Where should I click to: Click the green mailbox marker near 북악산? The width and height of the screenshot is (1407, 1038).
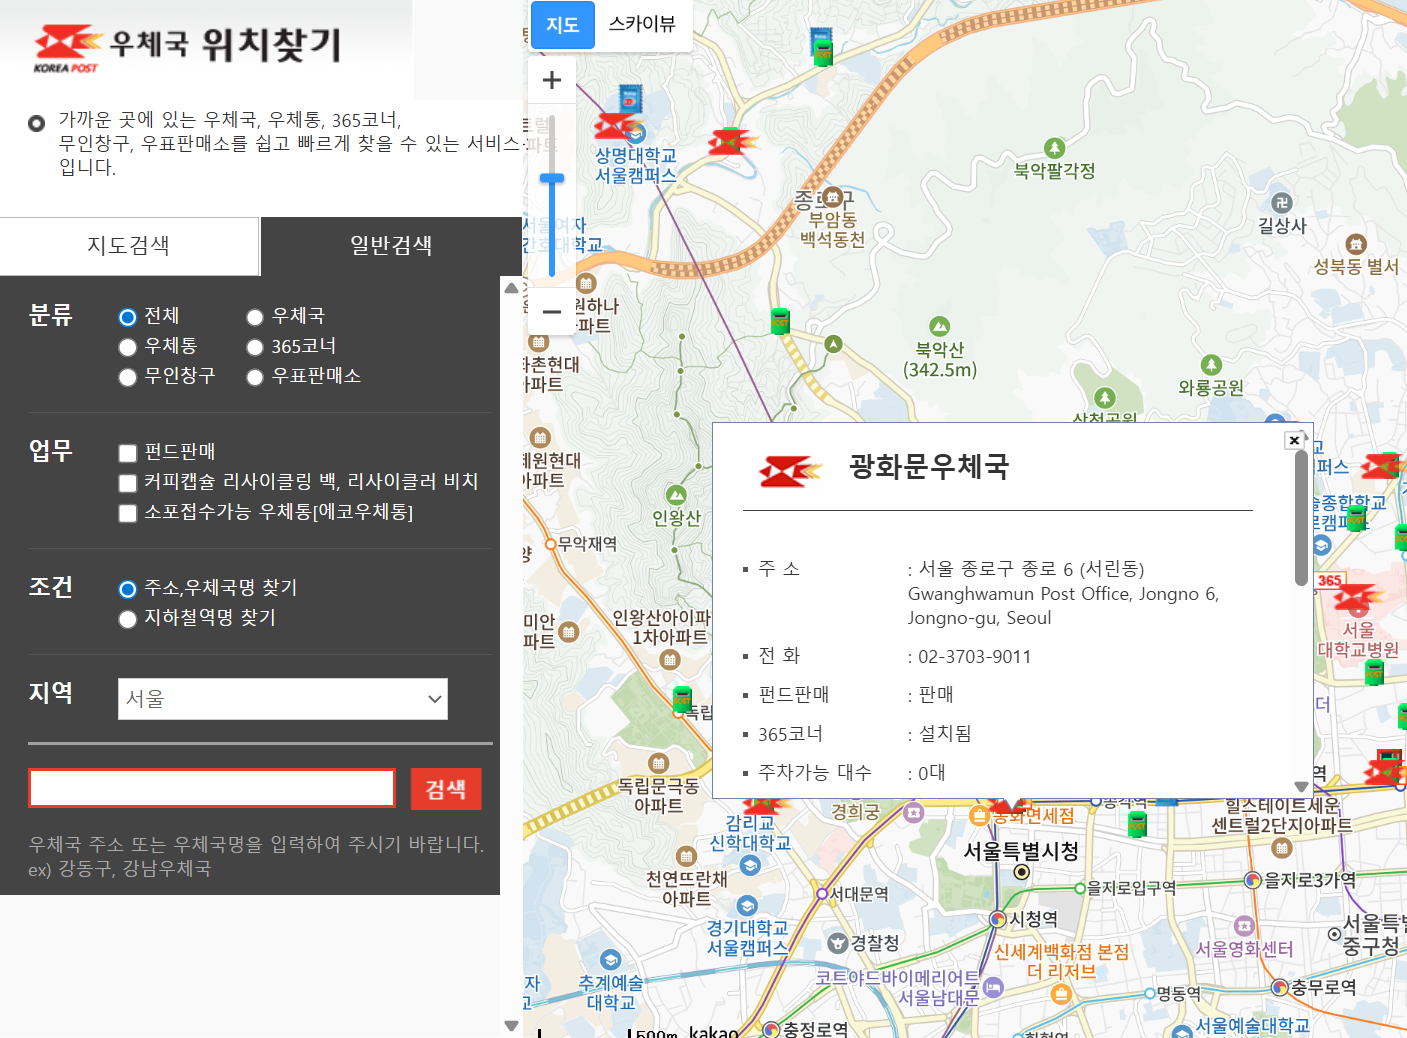point(780,321)
